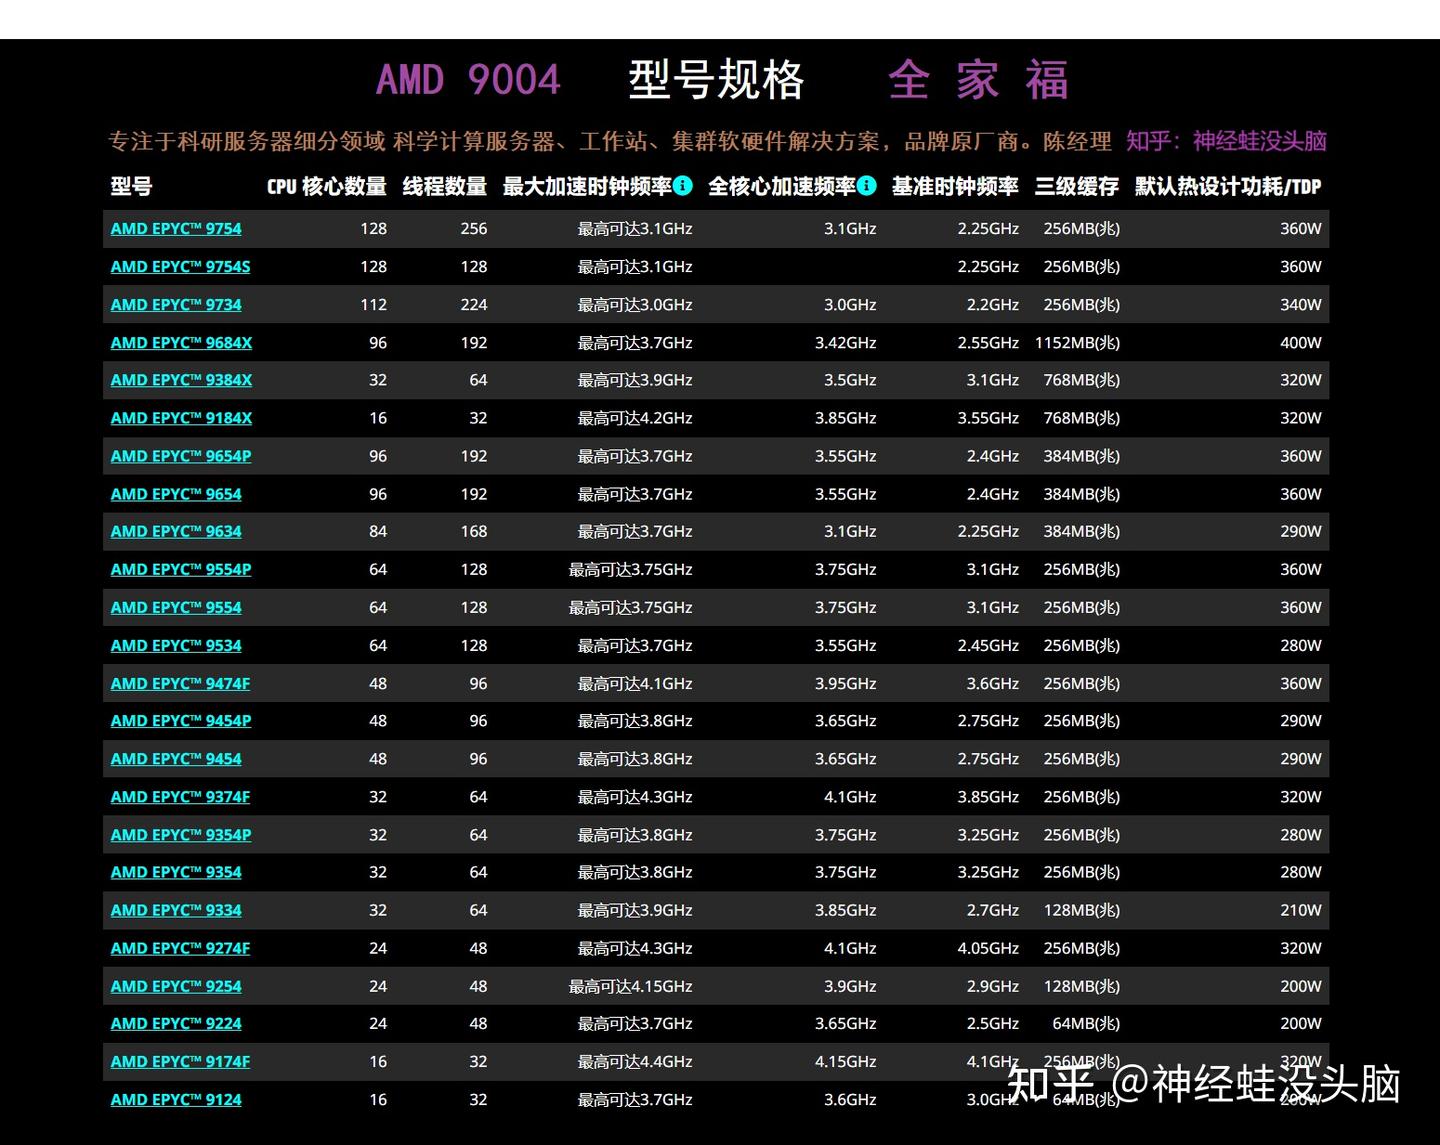Open the AMD EPYC 9754 product link

coord(175,228)
